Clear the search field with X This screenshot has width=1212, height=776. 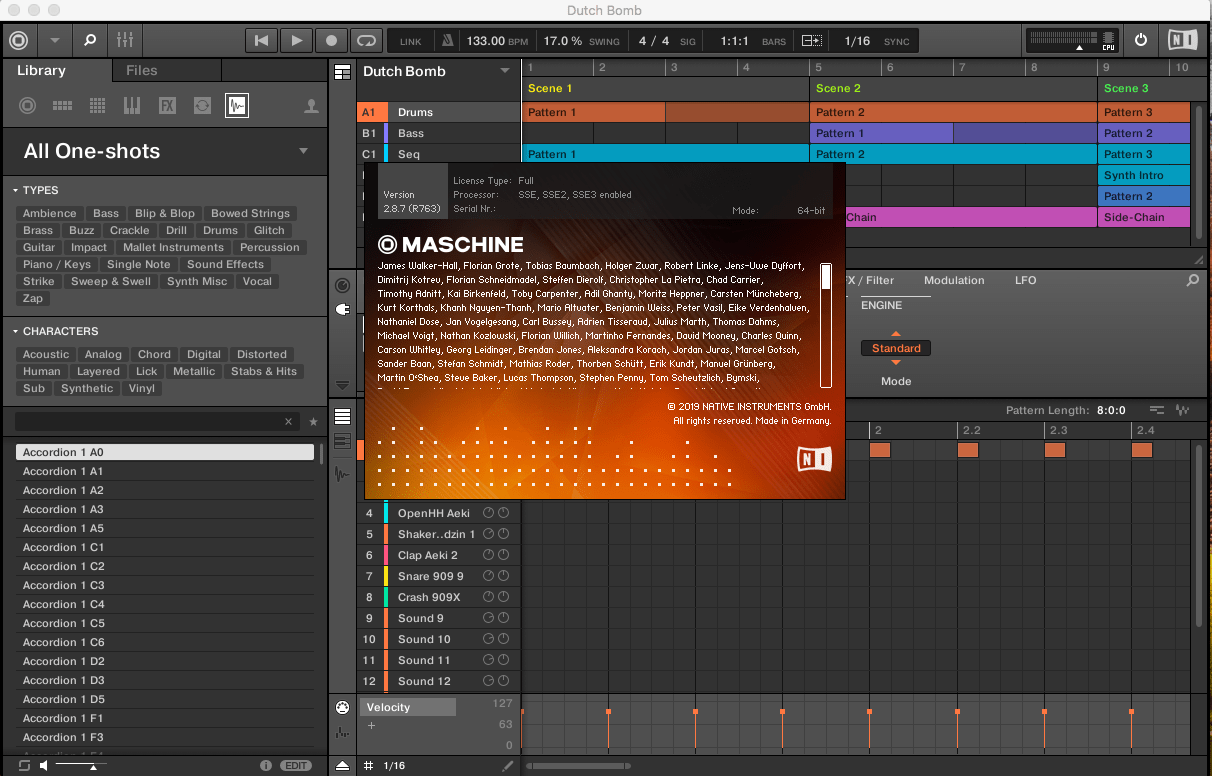(x=289, y=422)
